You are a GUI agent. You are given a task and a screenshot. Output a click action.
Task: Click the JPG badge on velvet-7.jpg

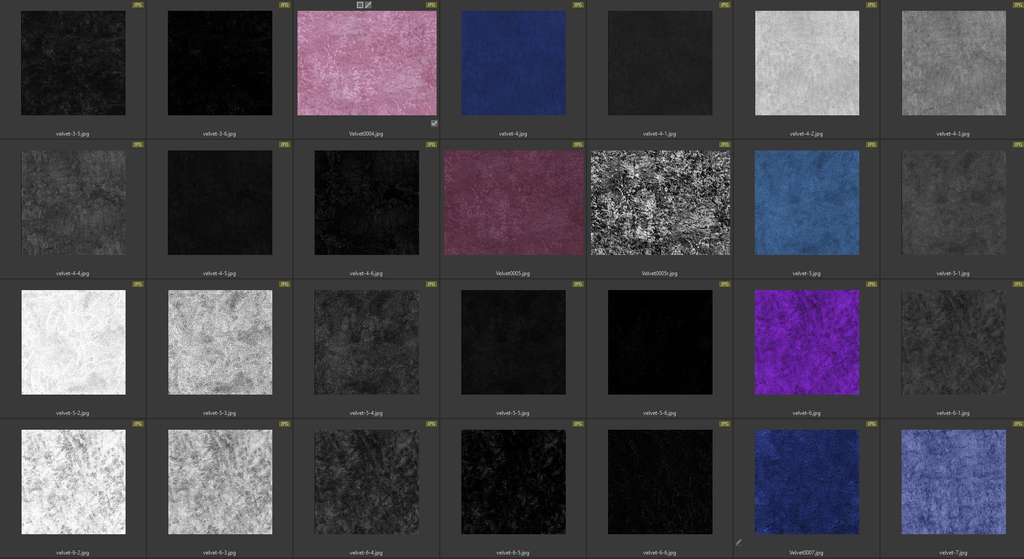(x=1017, y=424)
